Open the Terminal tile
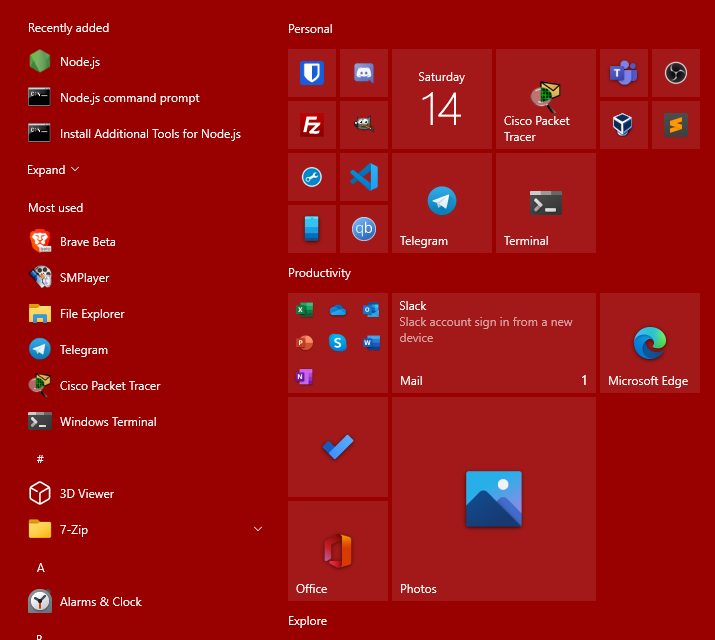Viewport: 715px width, 640px height. pyautogui.click(x=546, y=203)
